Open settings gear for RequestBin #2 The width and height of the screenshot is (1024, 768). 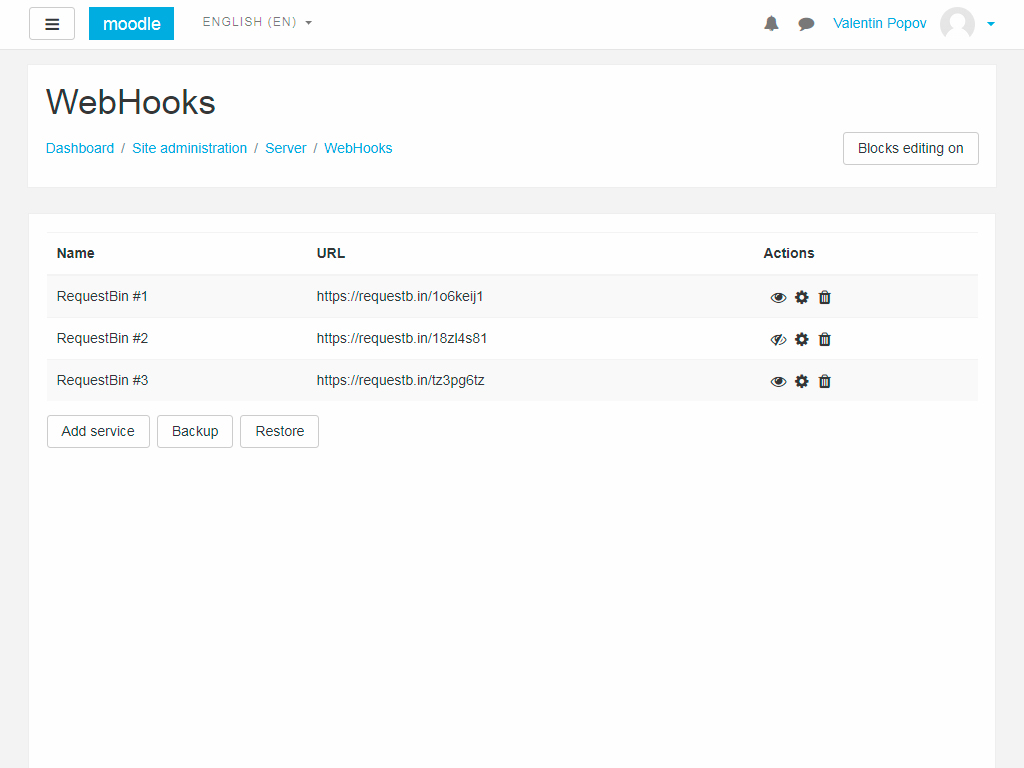point(801,339)
